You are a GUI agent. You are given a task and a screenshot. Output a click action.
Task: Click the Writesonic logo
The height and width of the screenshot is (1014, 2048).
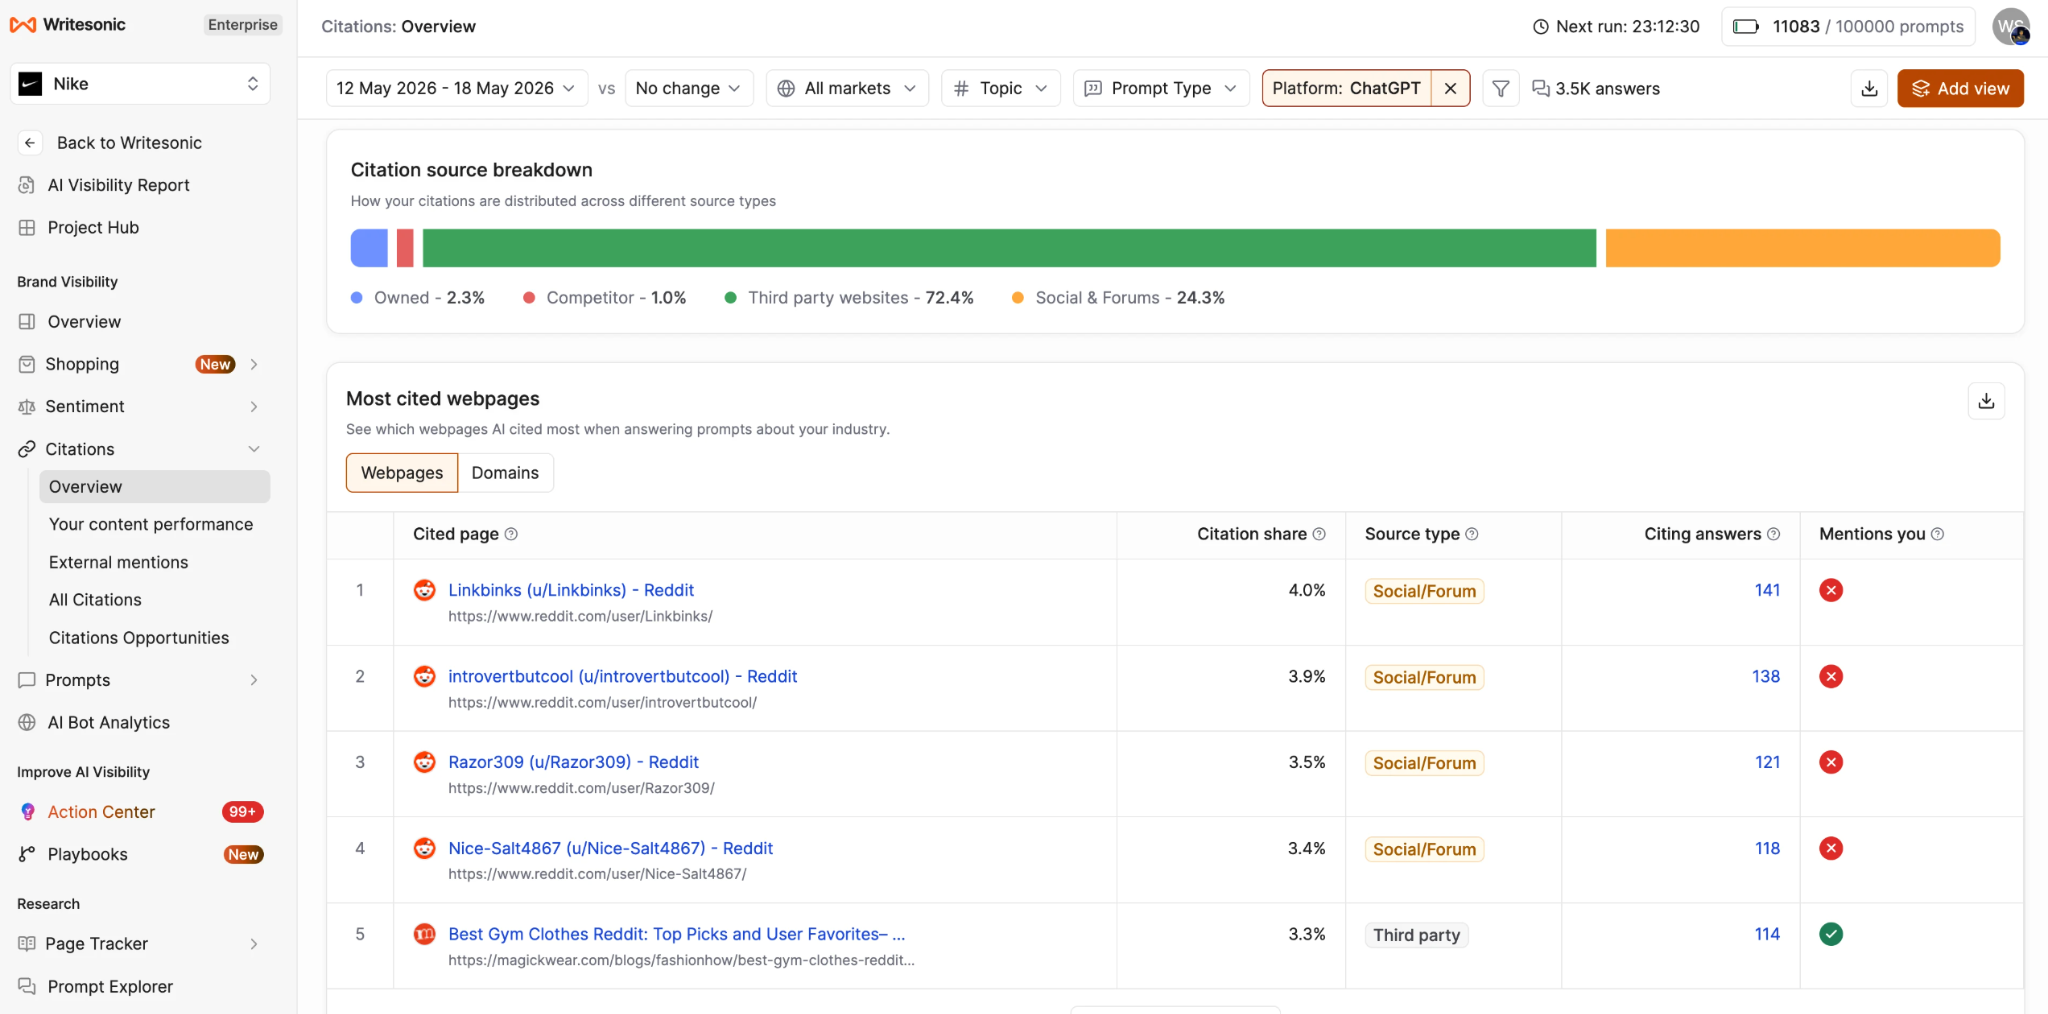click(68, 25)
